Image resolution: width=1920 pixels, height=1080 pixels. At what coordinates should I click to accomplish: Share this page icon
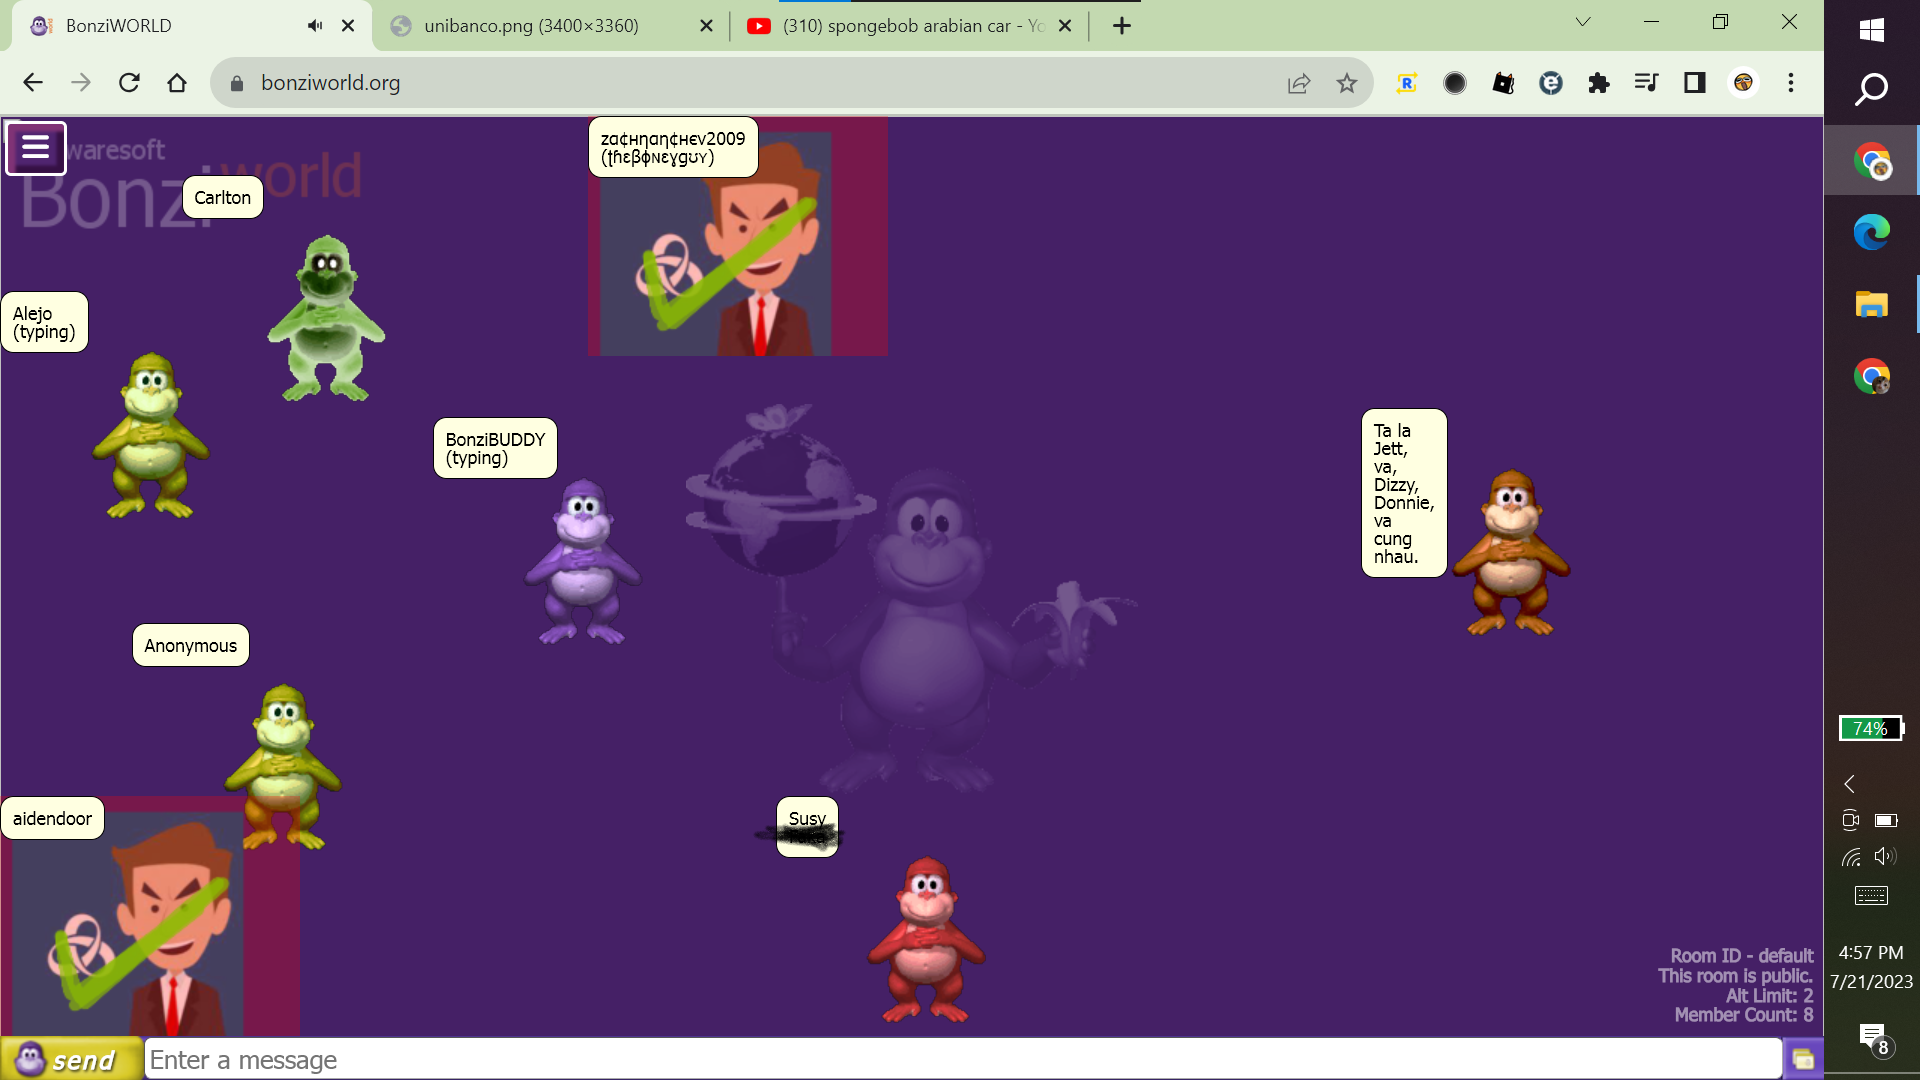click(1299, 83)
